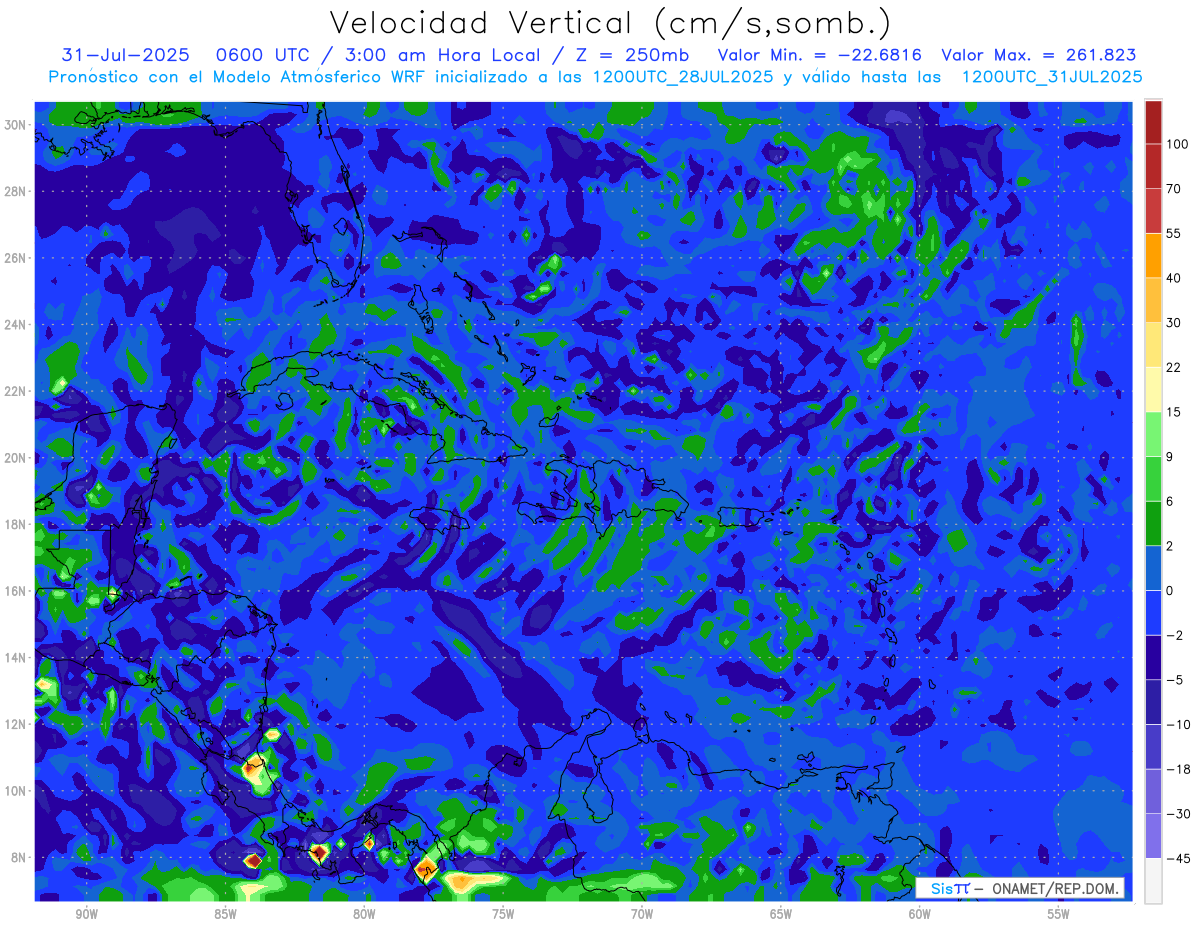Pick the orange swatch between 40 and 55
The width and height of the screenshot is (1200, 927).
[x=1153, y=255]
